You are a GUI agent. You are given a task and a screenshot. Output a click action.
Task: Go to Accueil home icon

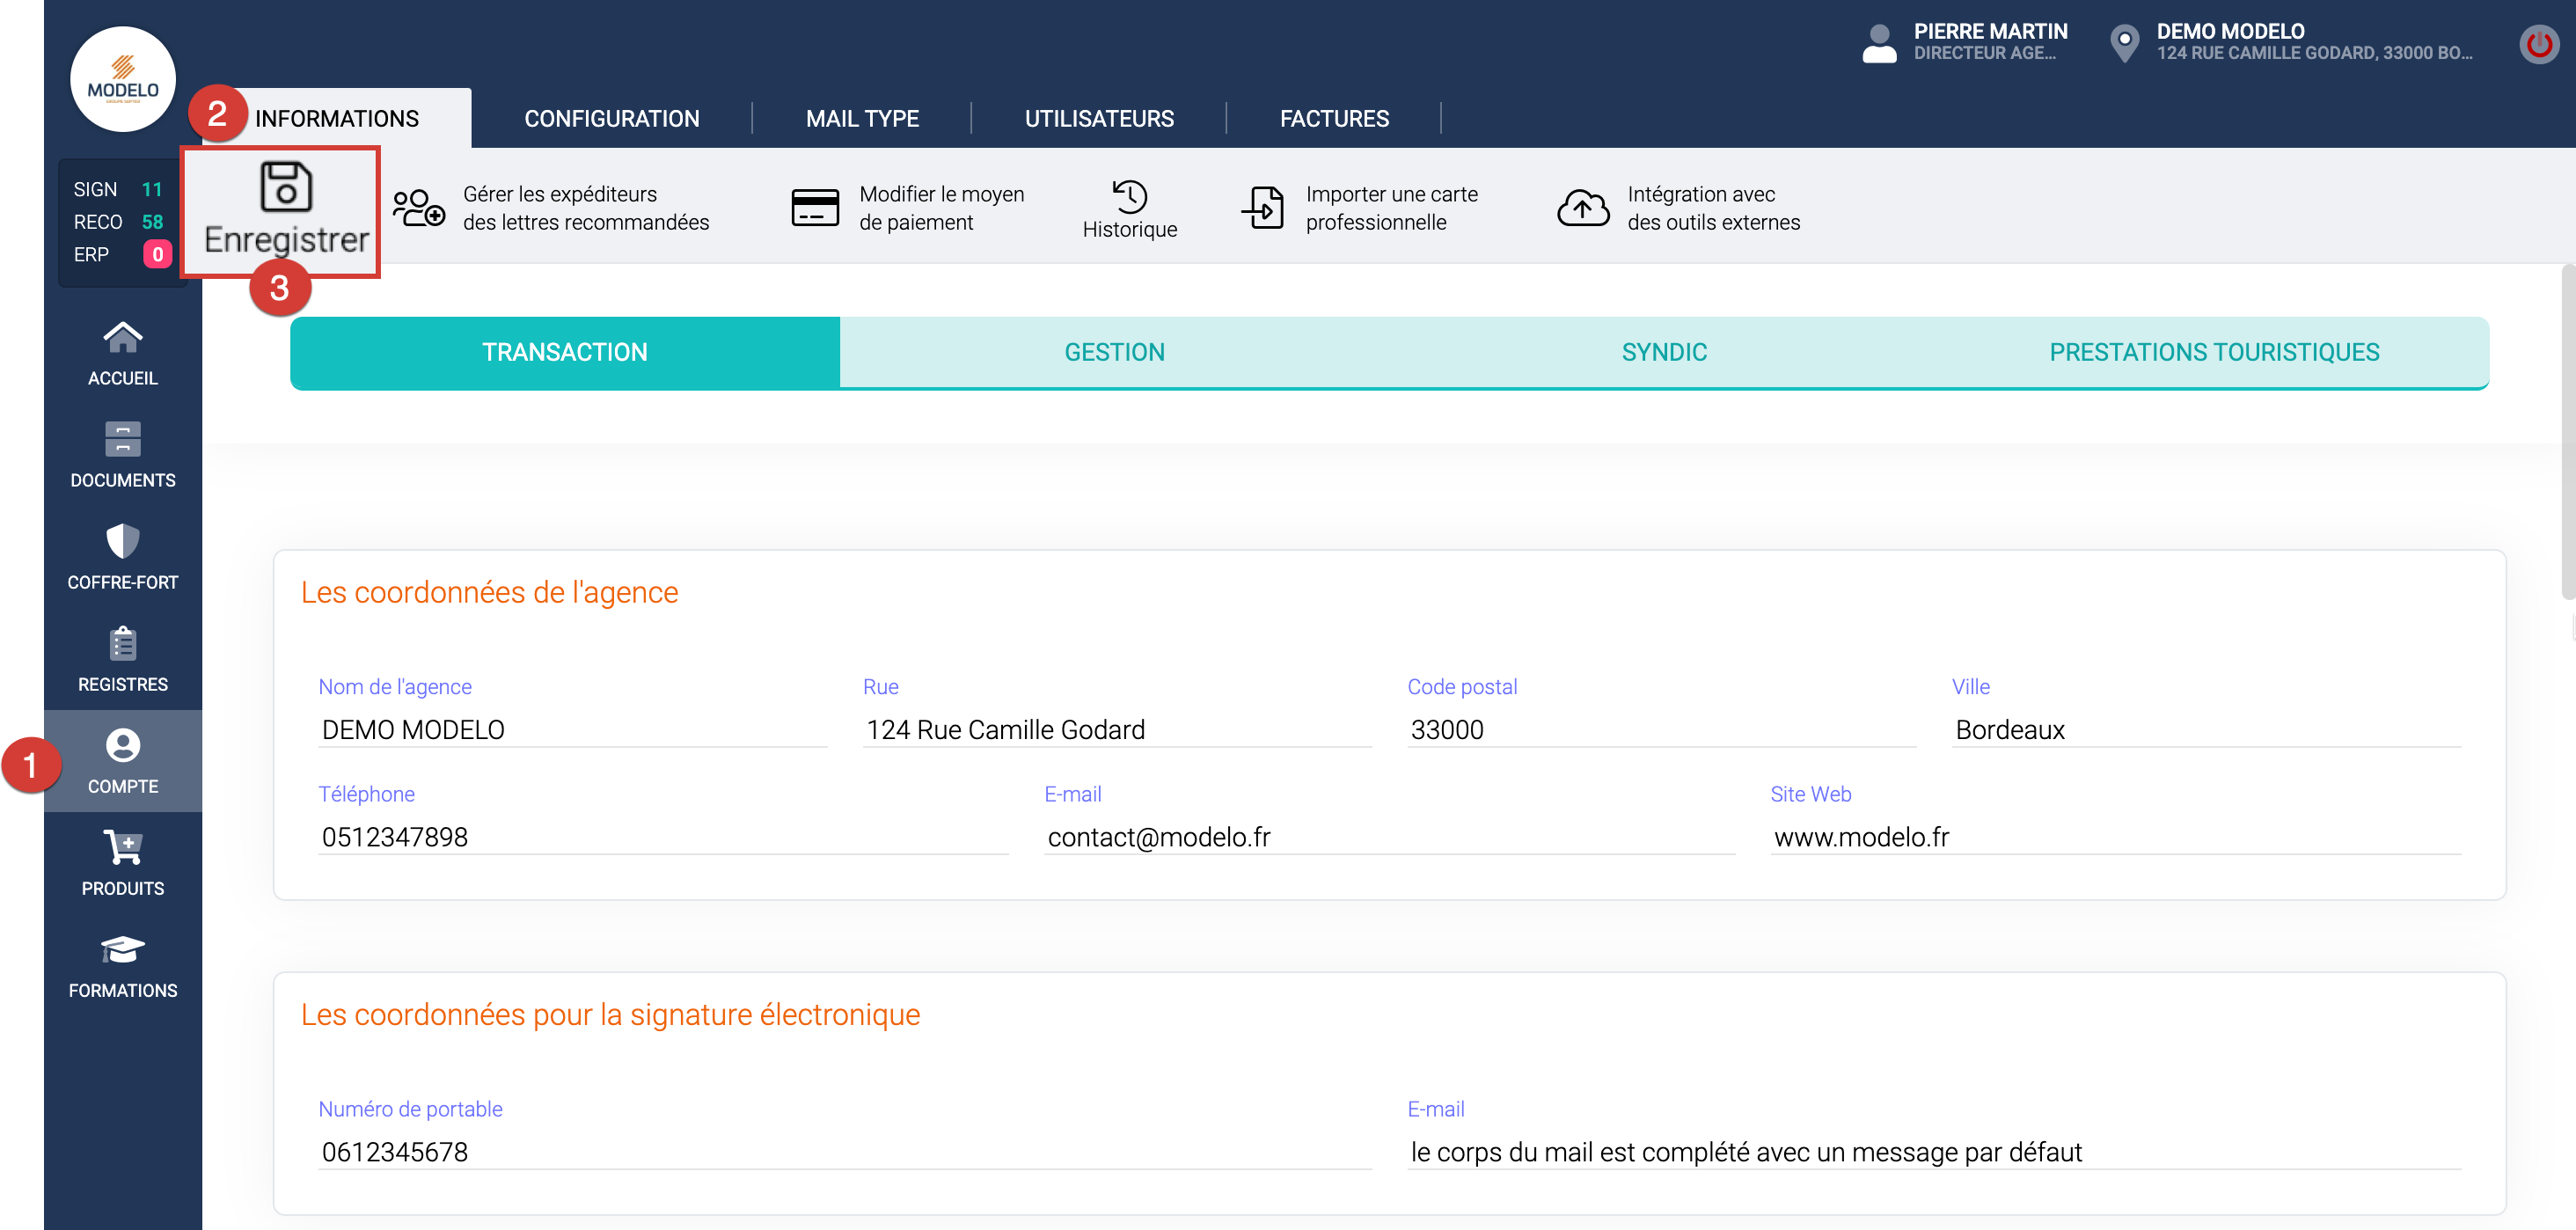122,338
